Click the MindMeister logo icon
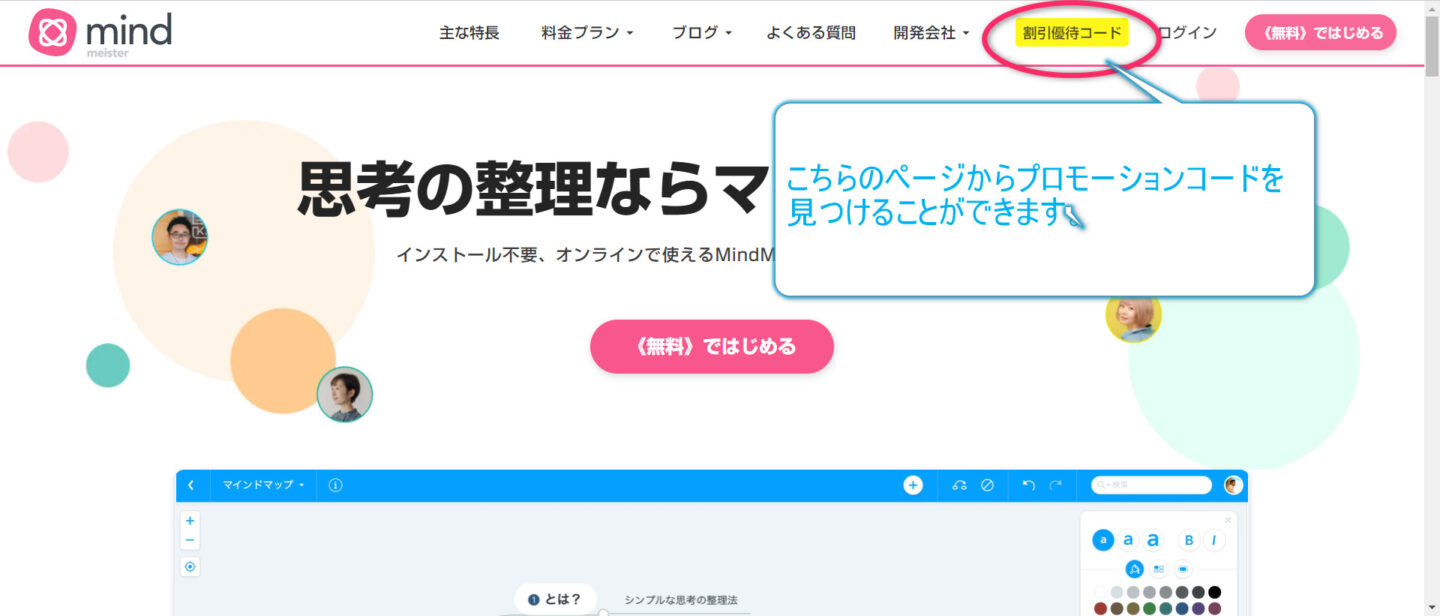Image resolution: width=1440 pixels, height=616 pixels. (53, 33)
